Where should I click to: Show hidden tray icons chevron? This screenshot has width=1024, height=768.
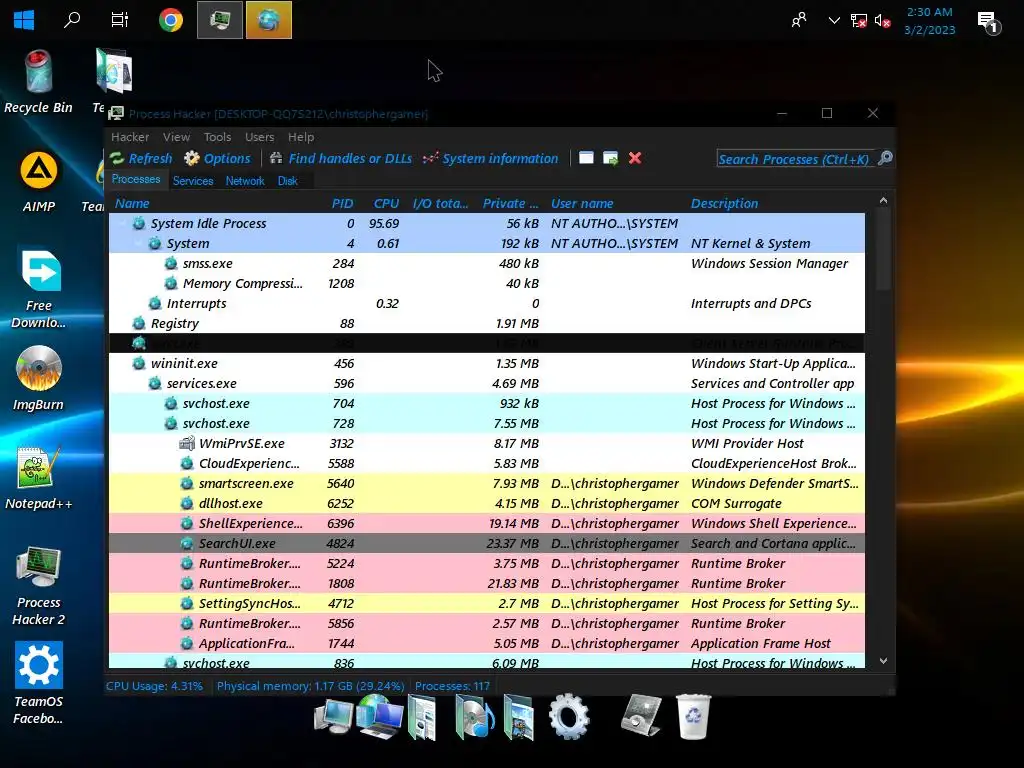coord(833,21)
